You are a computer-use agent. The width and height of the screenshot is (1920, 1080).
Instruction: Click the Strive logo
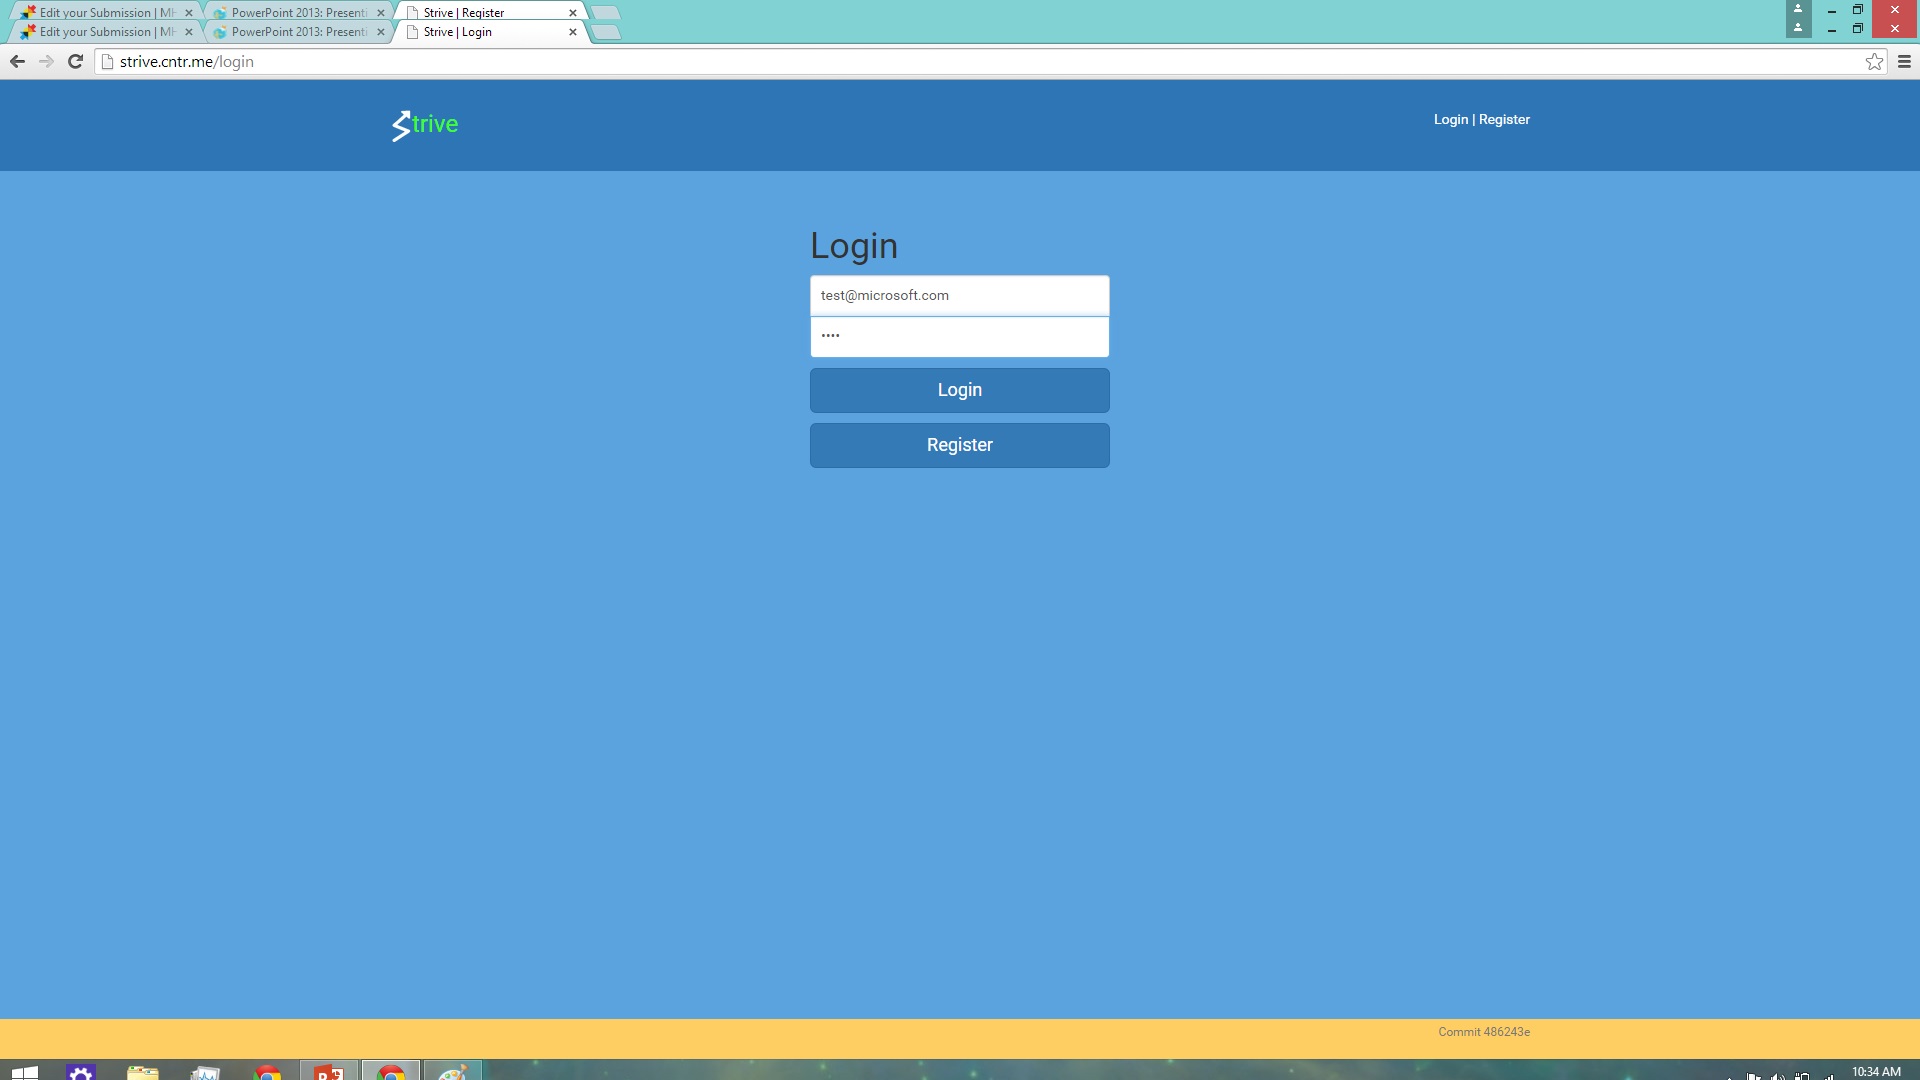pos(425,125)
